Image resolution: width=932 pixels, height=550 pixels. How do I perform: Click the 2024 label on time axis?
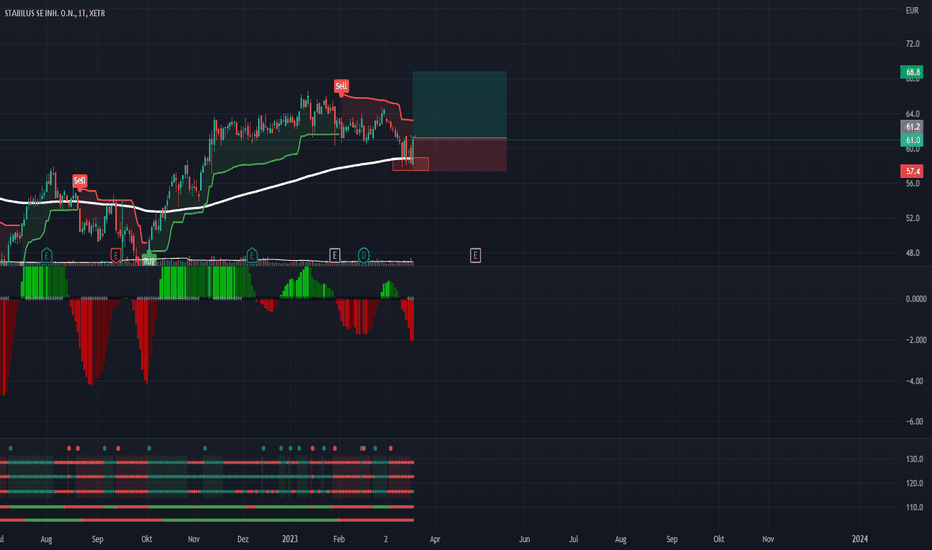tap(859, 539)
